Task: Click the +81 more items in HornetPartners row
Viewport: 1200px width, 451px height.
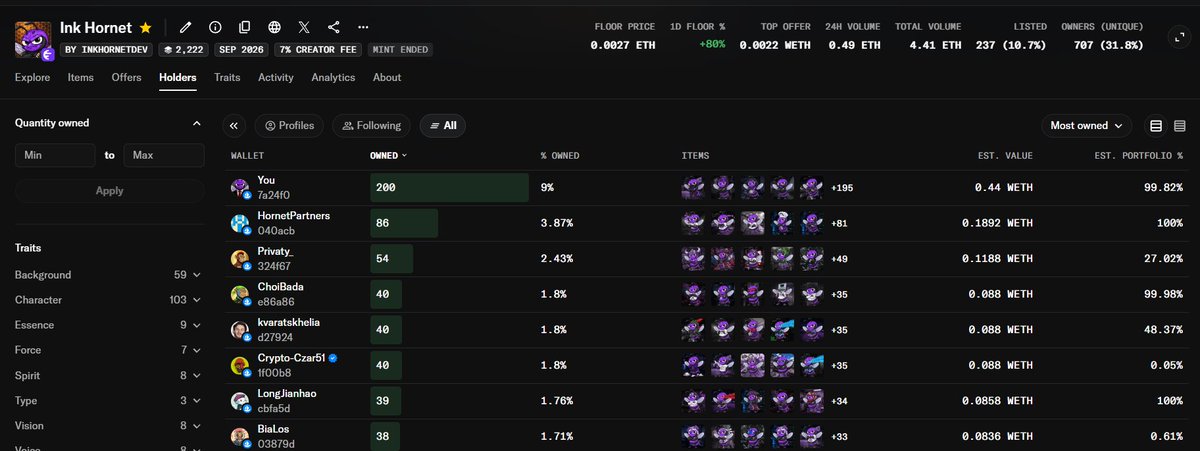Action: pos(840,223)
